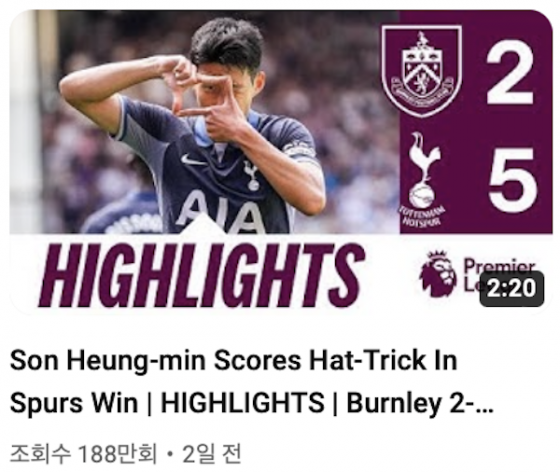
Task: Click the 조회수 188만회 view count
Action: click(x=83, y=454)
